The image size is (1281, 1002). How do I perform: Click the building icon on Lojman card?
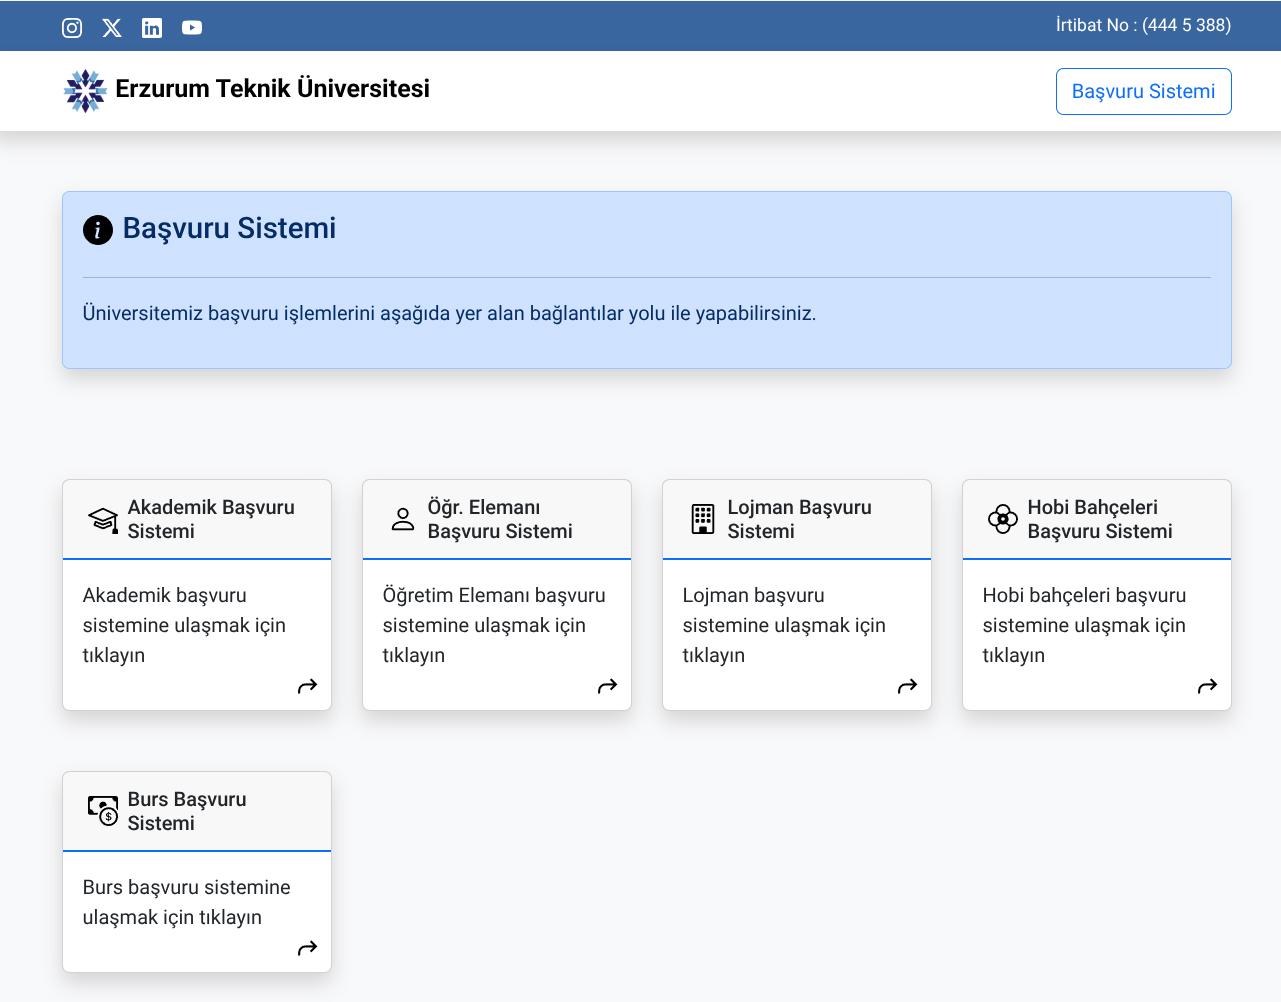click(x=703, y=519)
